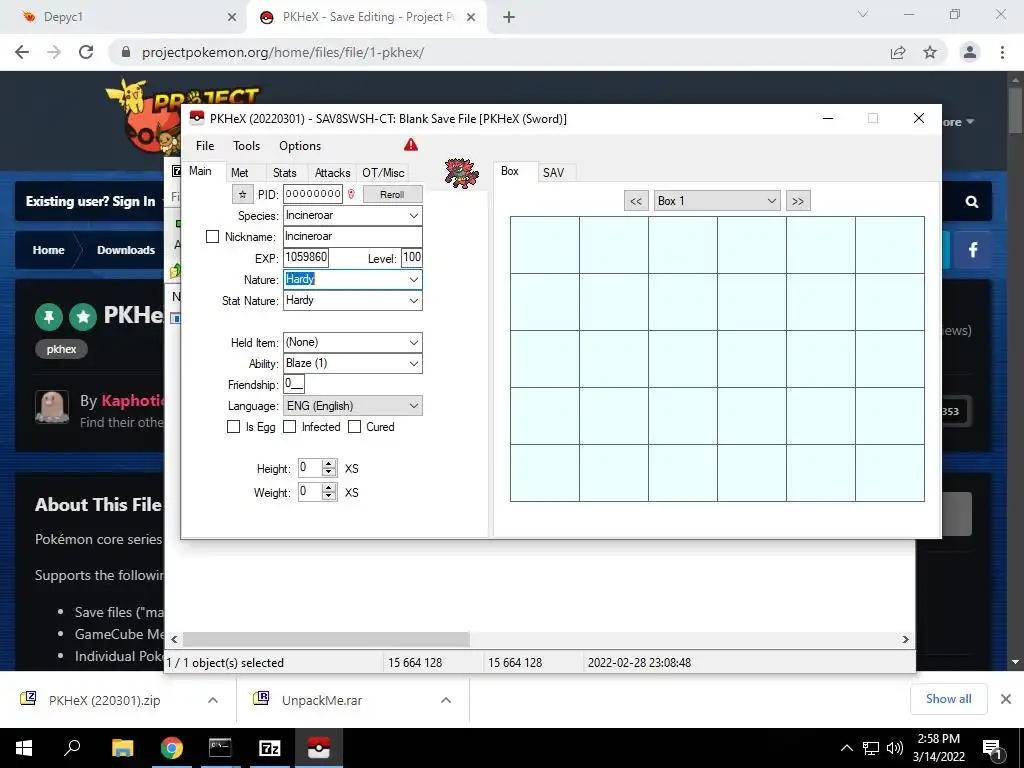
Task: Expand PKHeX zip download options
Action: pos(213,700)
